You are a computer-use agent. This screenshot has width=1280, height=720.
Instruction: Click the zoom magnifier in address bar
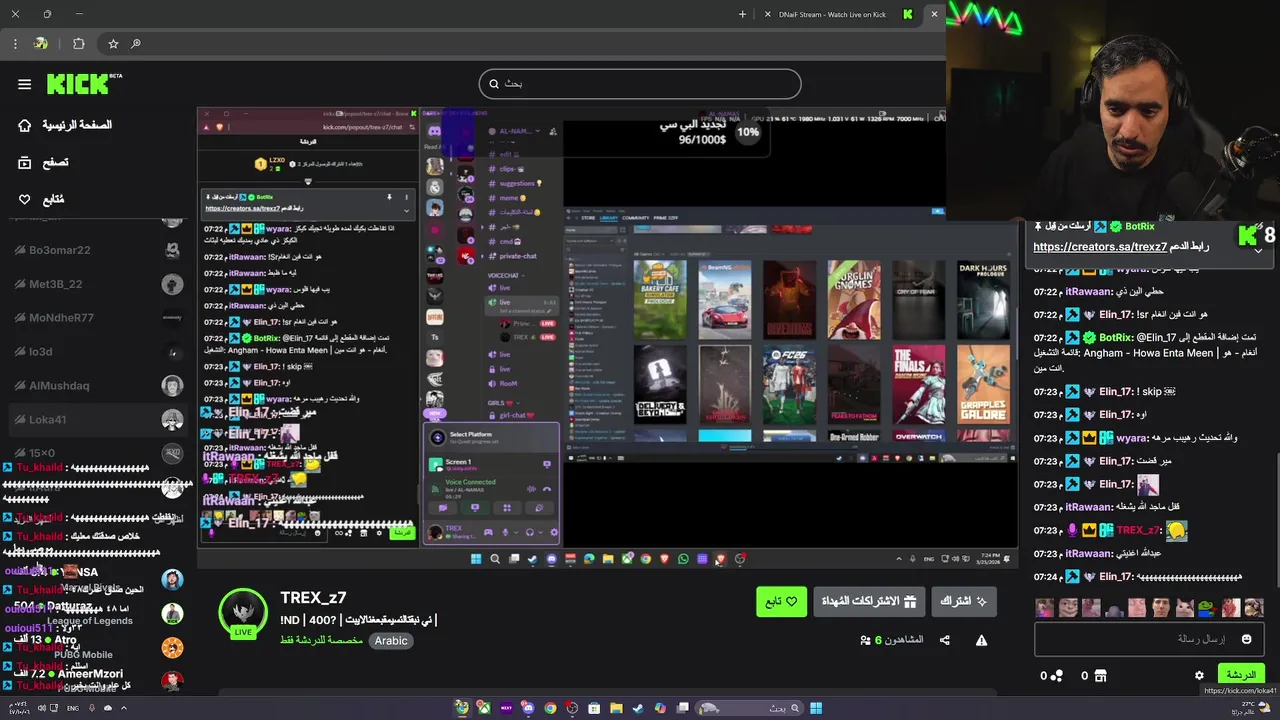coord(136,44)
